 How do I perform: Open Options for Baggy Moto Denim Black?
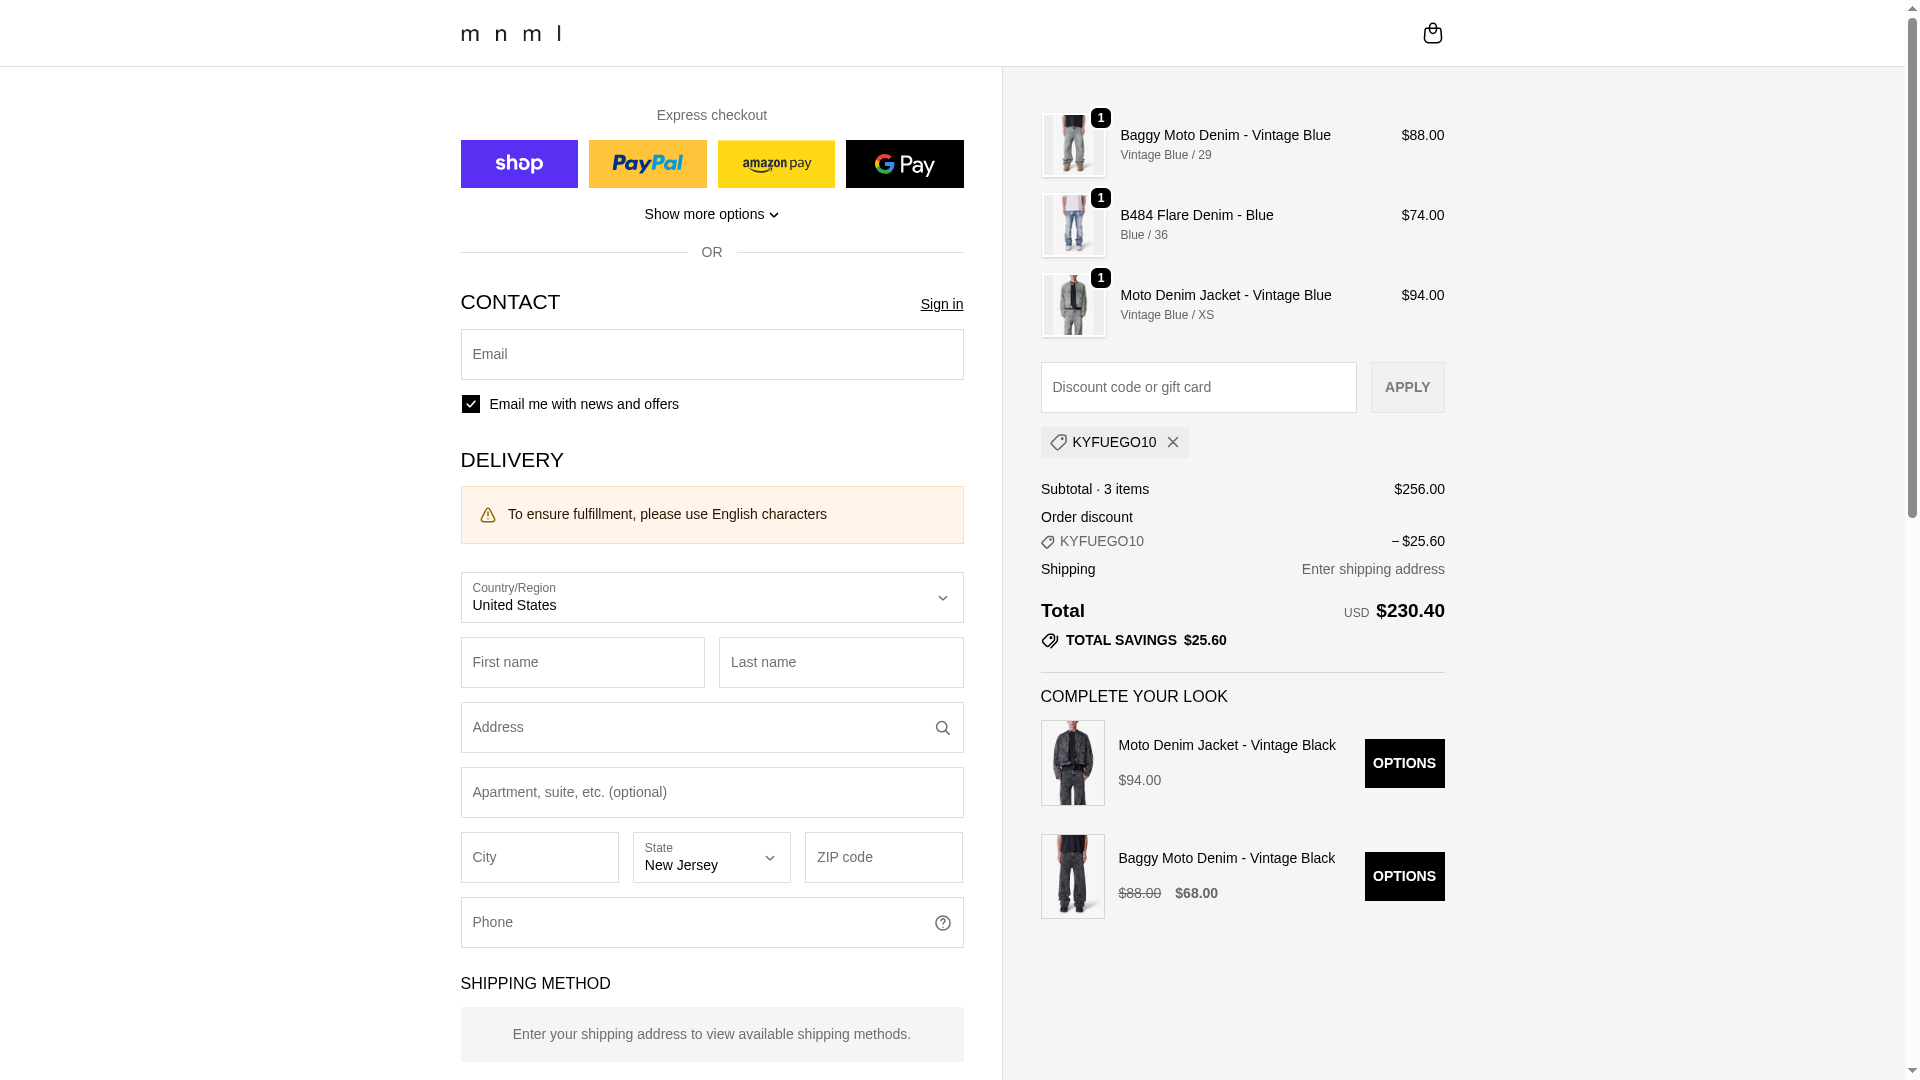[1404, 876]
